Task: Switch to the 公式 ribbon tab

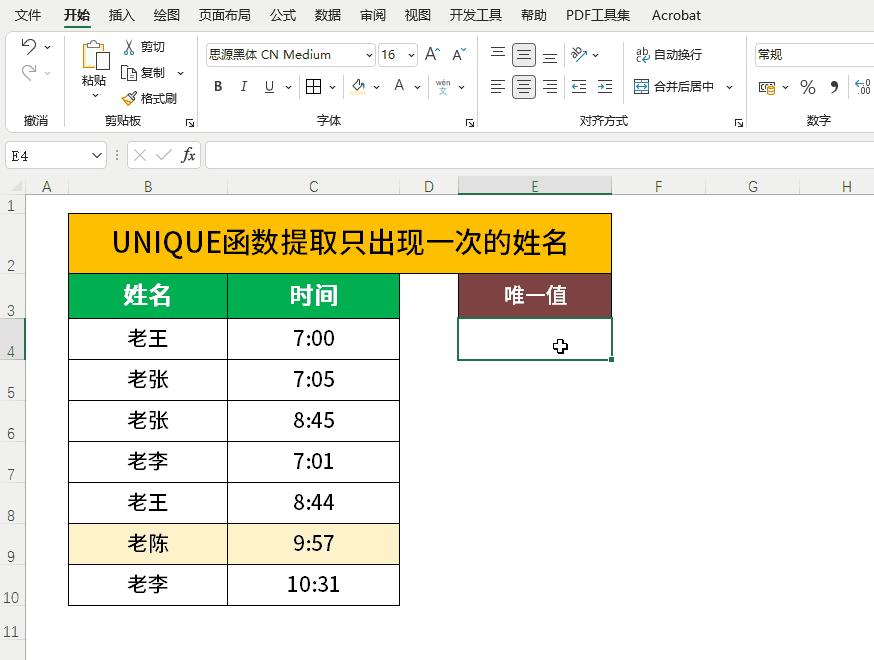Action: pyautogui.click(x=282, y=15)
